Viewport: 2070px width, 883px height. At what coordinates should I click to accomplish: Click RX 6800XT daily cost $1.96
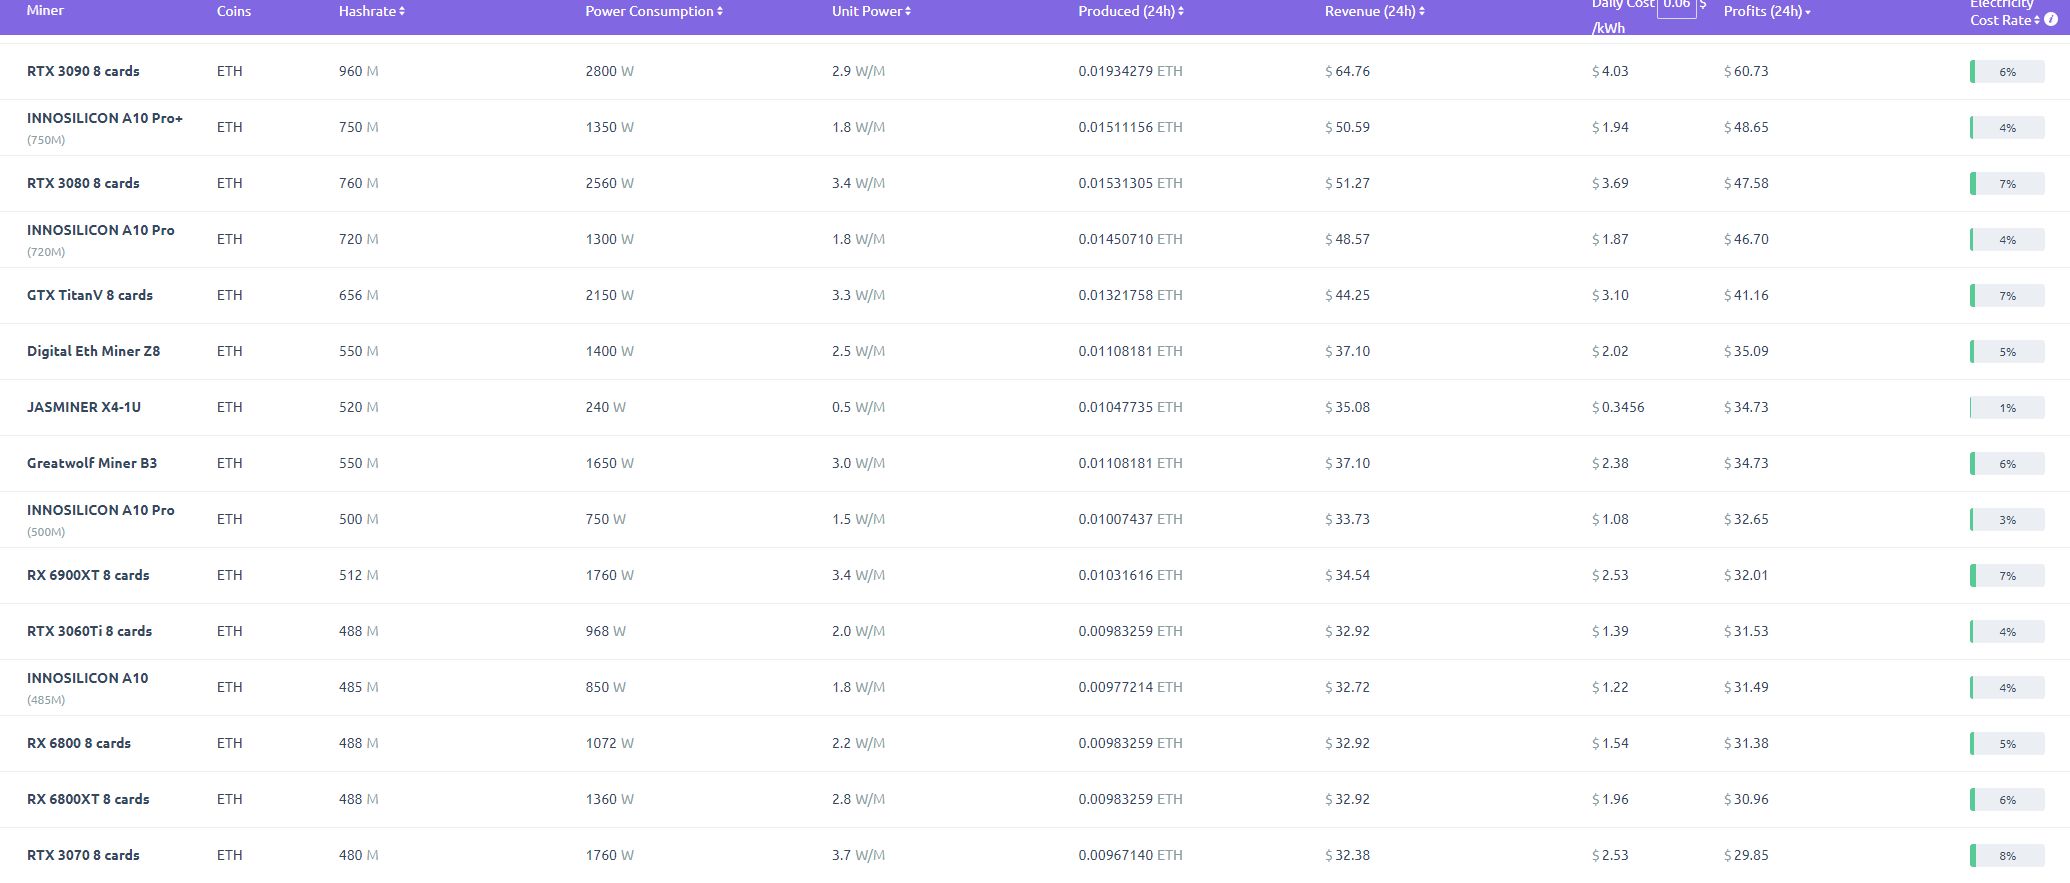pos(1610,799)
